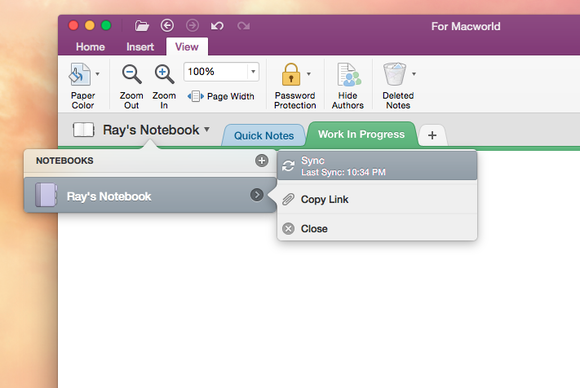
Task: Toggle Hide Authors
Action: (348, 86)
